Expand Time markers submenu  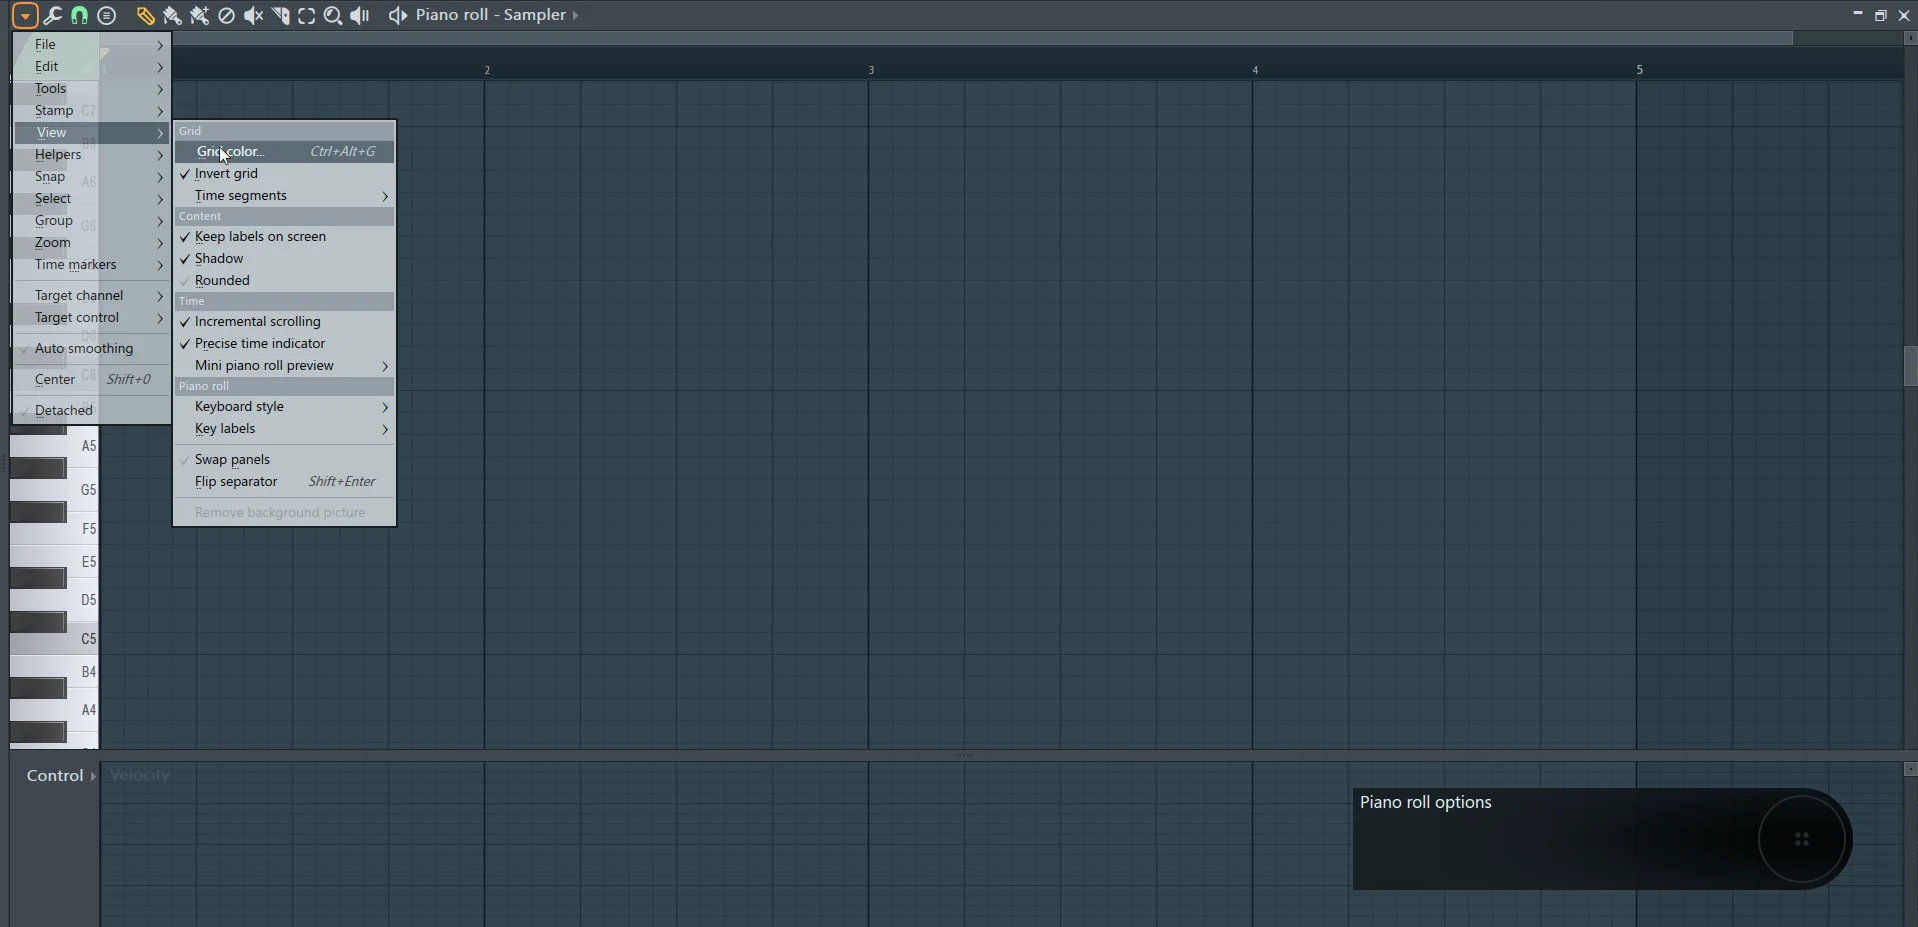click(x=92, y=265)
